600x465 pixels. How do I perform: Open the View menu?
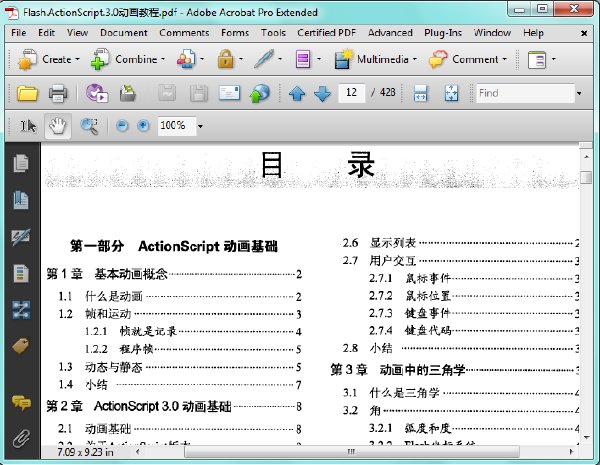pyautogui.click(x=77, y=33)
